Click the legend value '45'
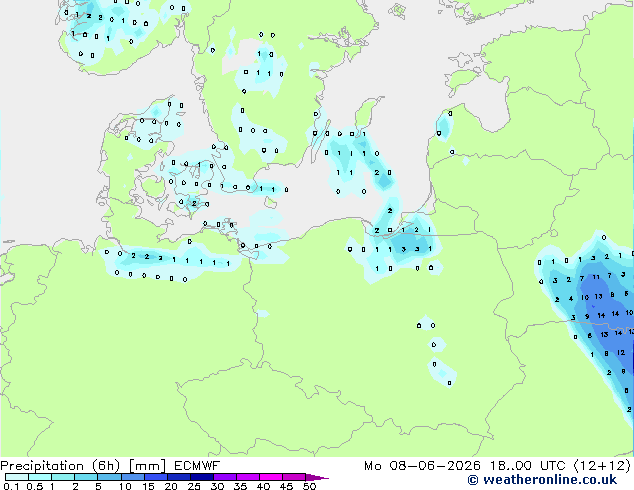The image size is (634, 490). point(286,486)
